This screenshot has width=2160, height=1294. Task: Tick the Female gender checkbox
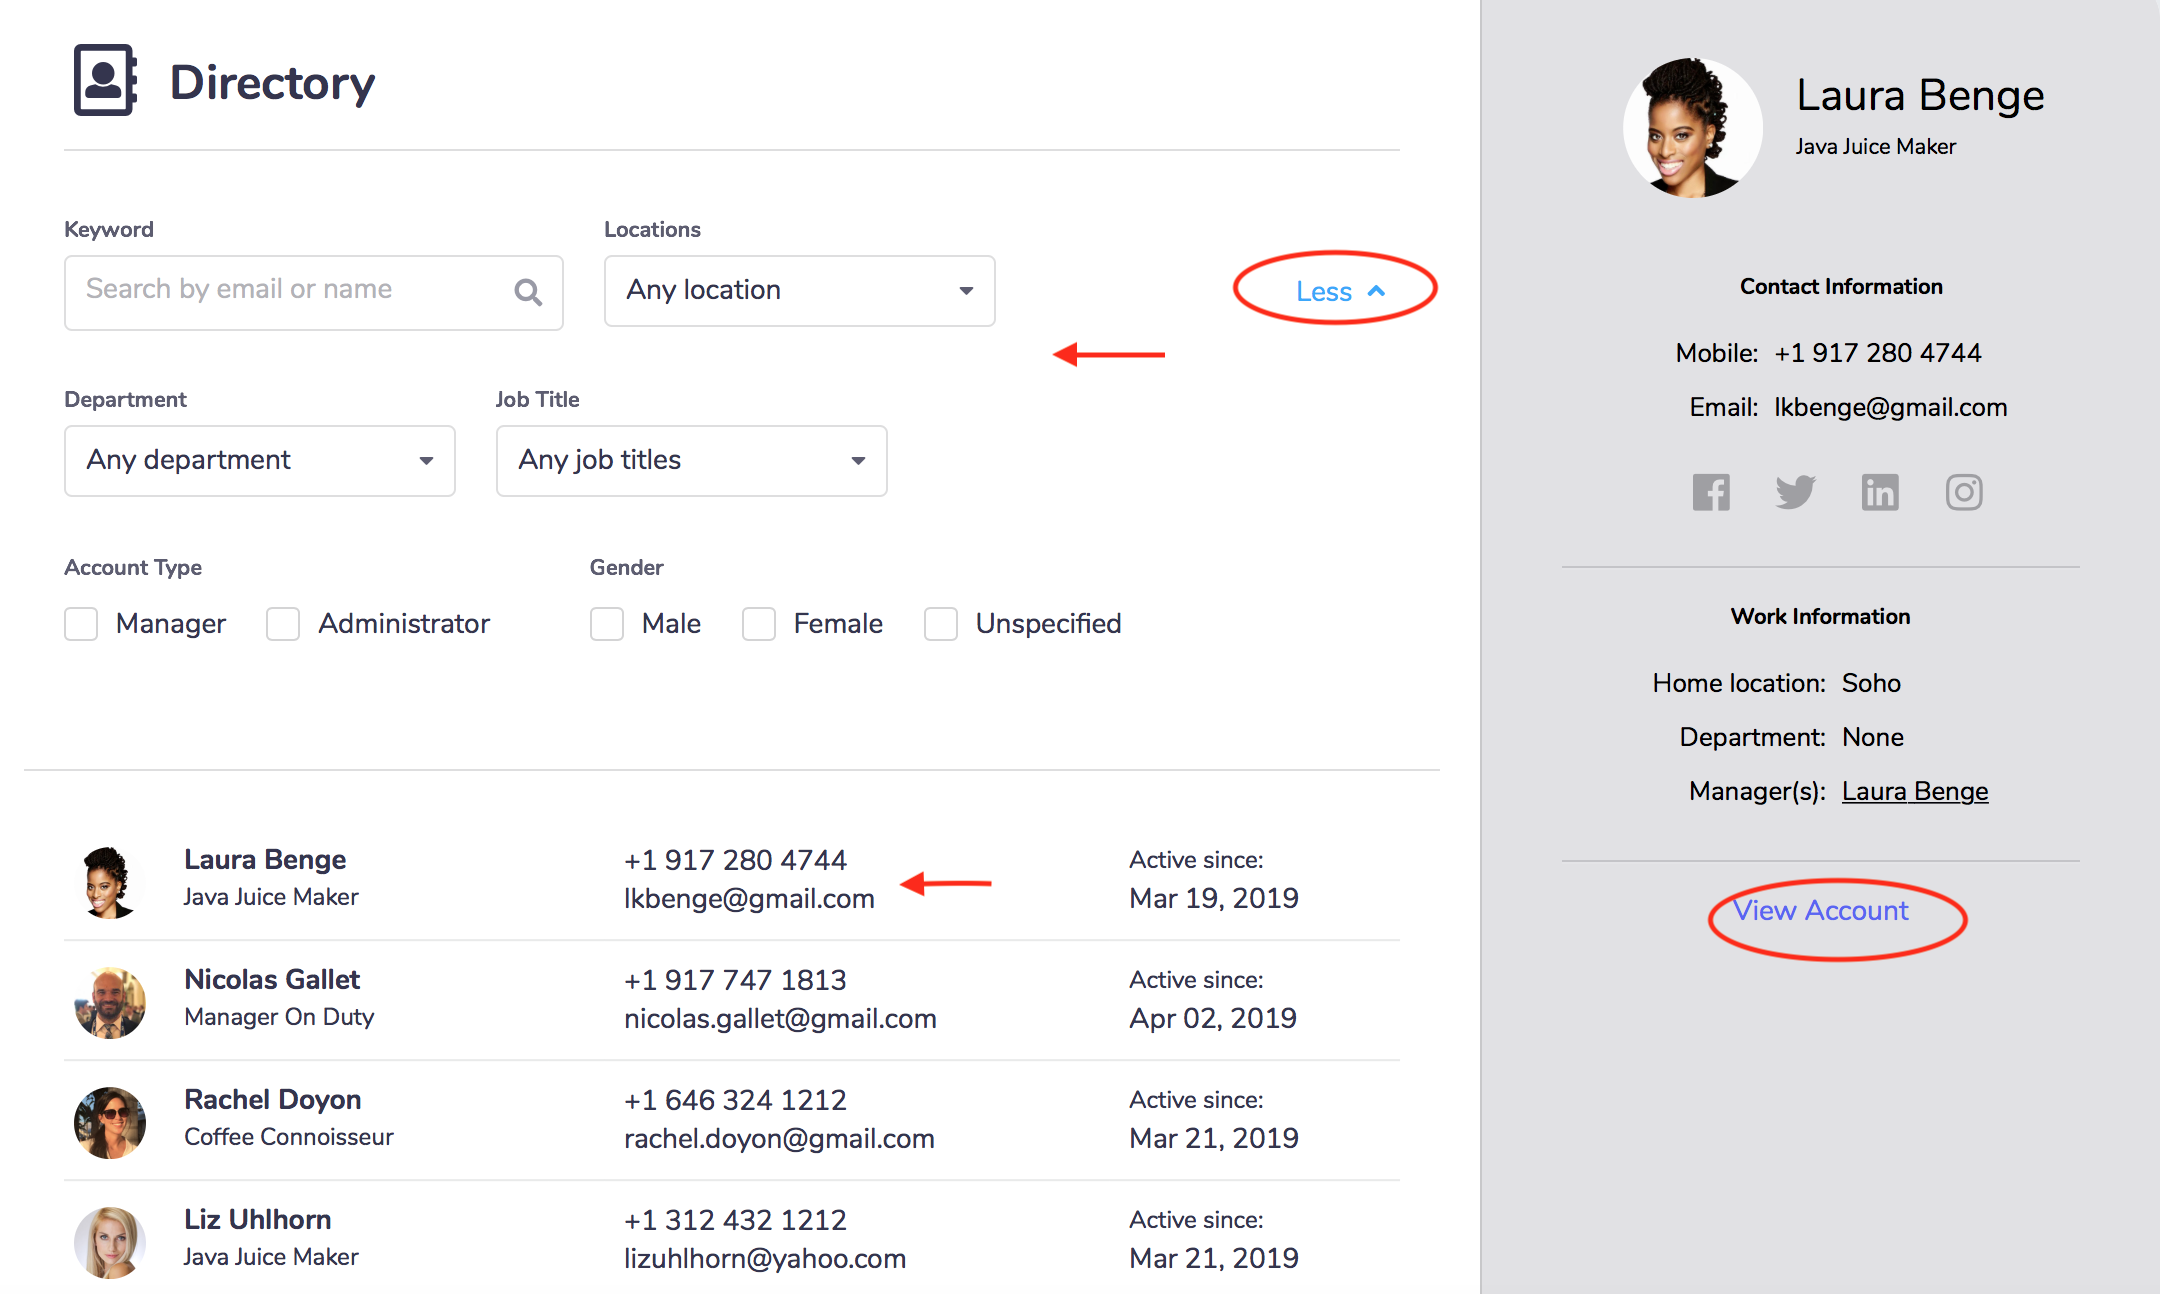(x=759, y=624)
